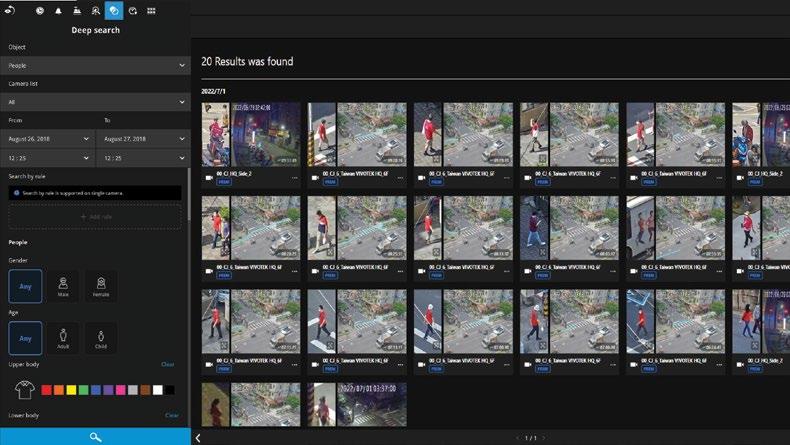Click the Add rule box

point(95,217)
